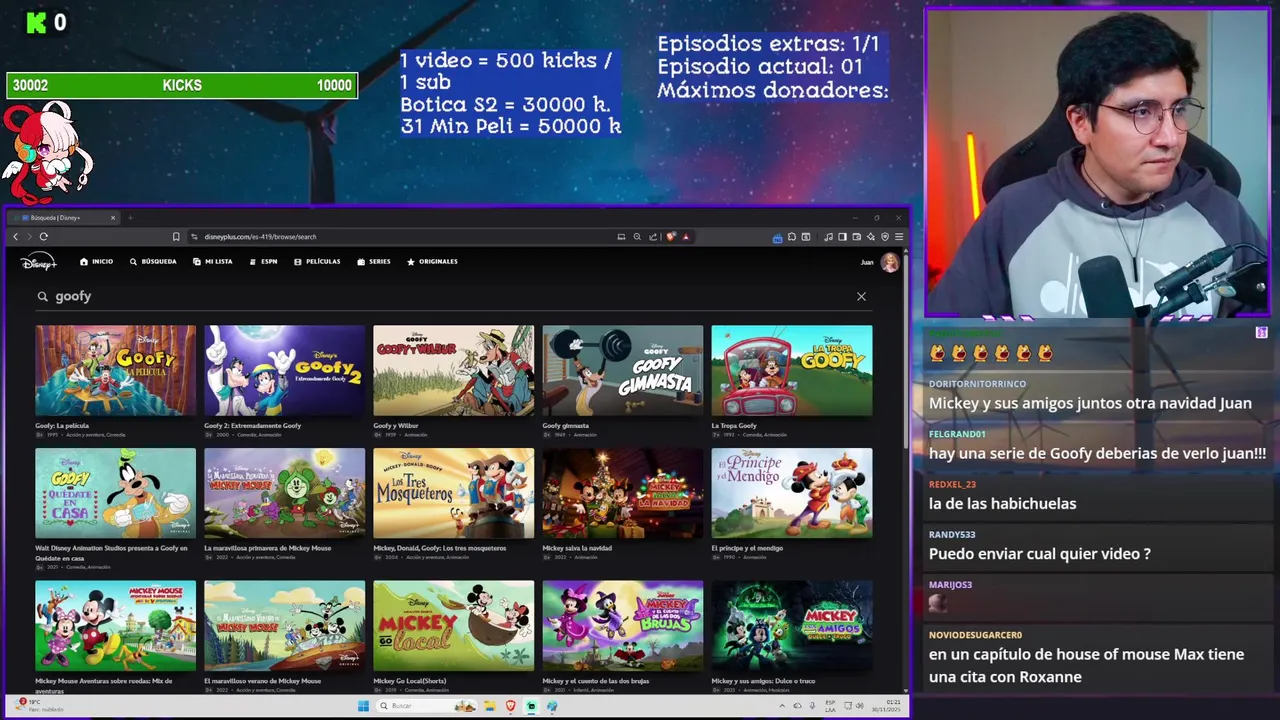
Task: Click chat username FELGRAND01
Action: point(957,434)
